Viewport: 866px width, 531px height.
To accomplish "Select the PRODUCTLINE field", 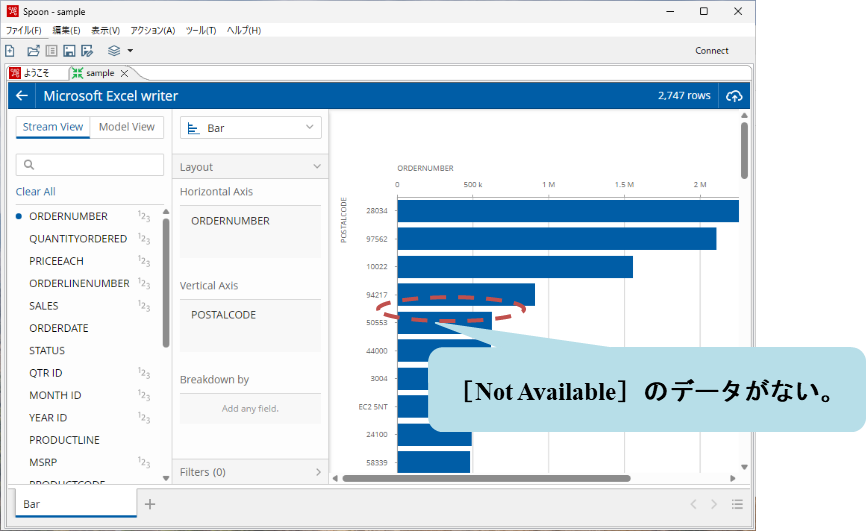I will click(65, 440).
